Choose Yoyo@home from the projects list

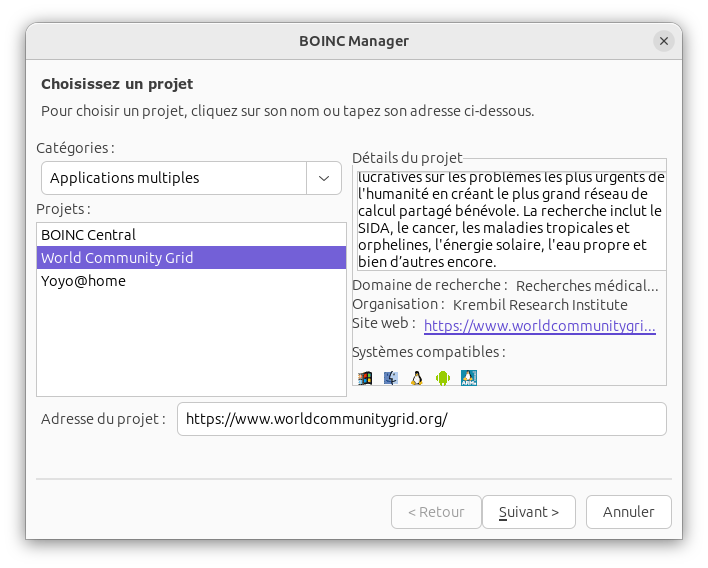pos(83,281)
